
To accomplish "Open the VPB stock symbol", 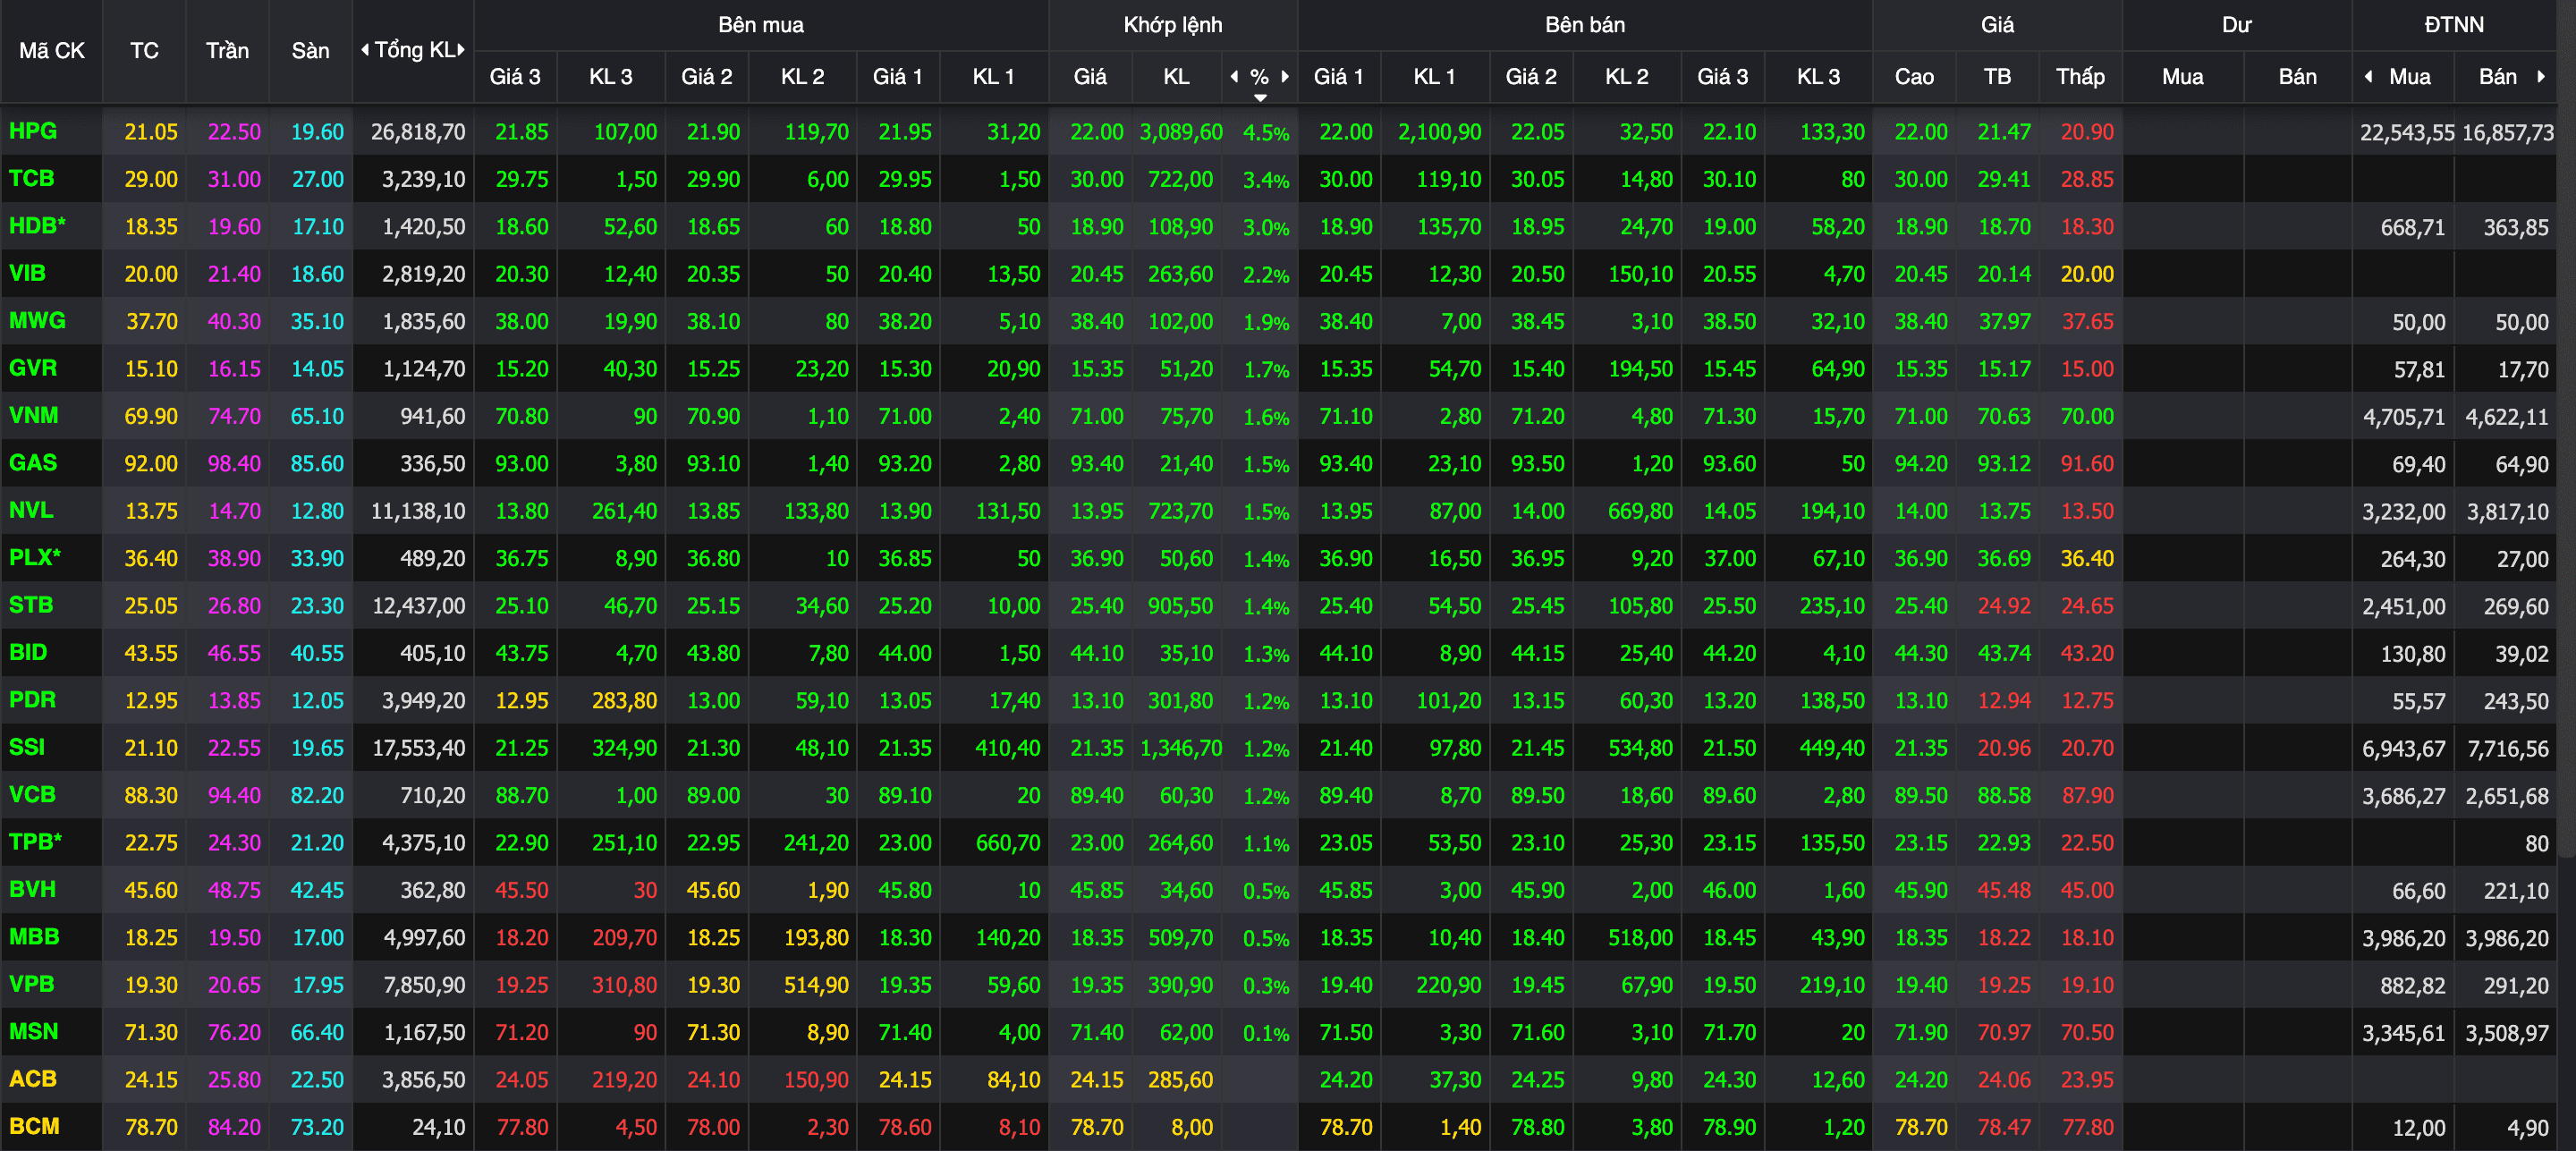I will click(x=31, y=984).
